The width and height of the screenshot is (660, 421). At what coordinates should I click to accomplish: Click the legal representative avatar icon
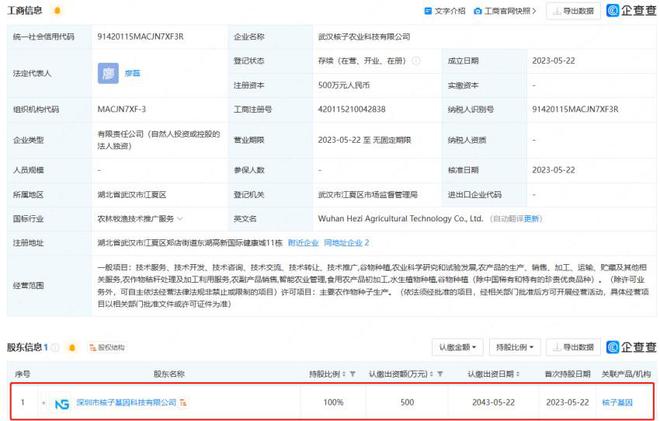108,73
